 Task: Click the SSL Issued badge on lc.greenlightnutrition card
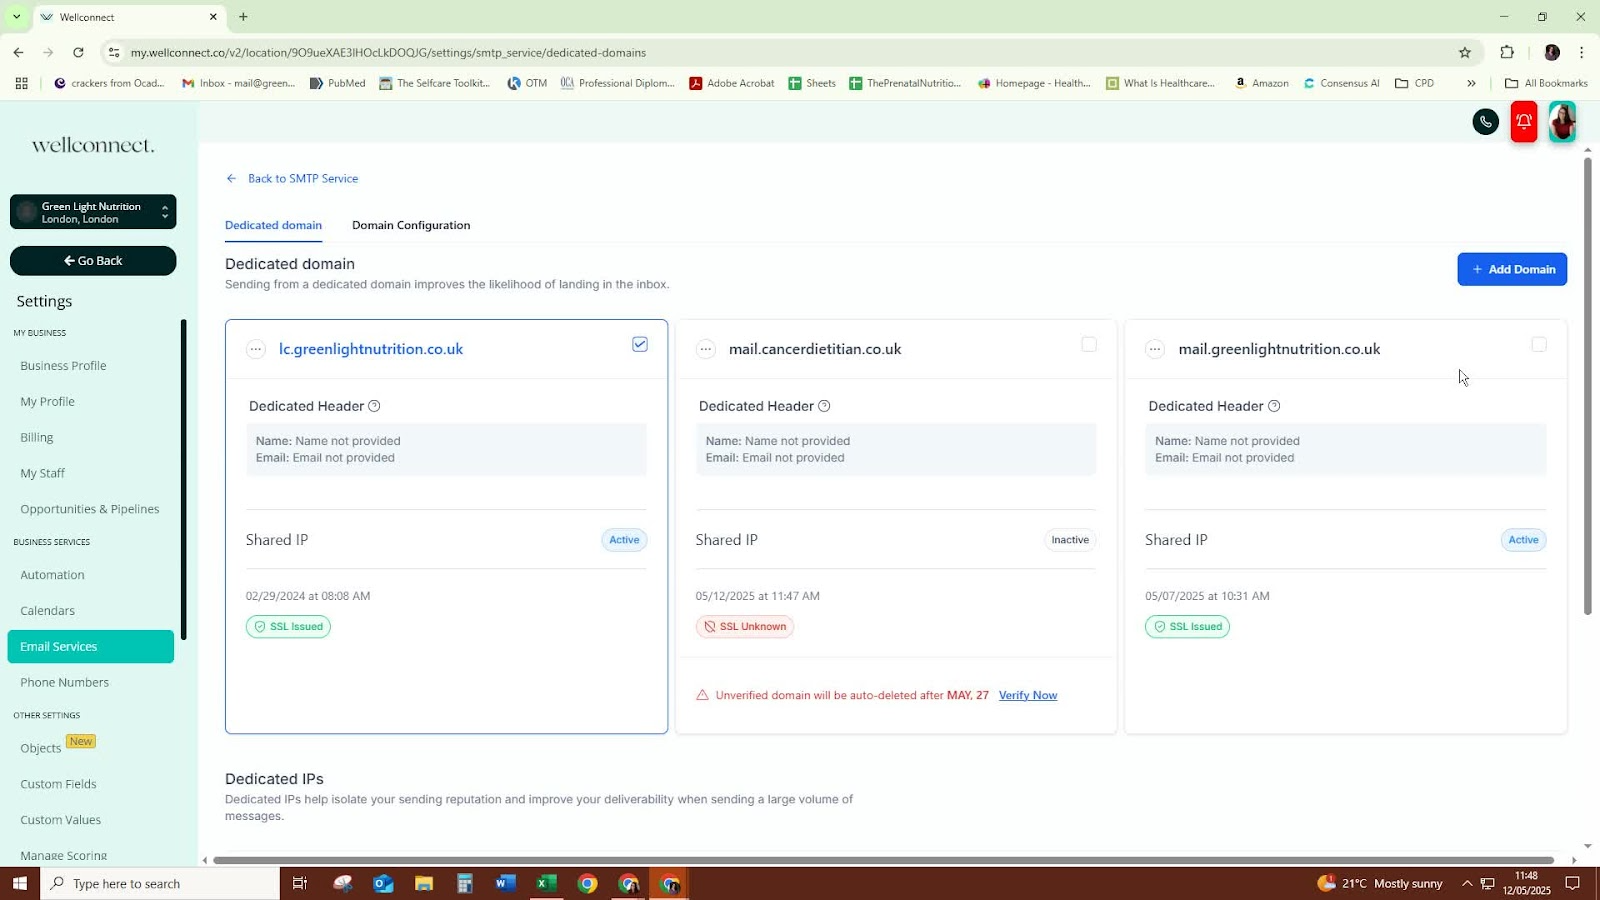pyautogui.click(x=288, y=627)
